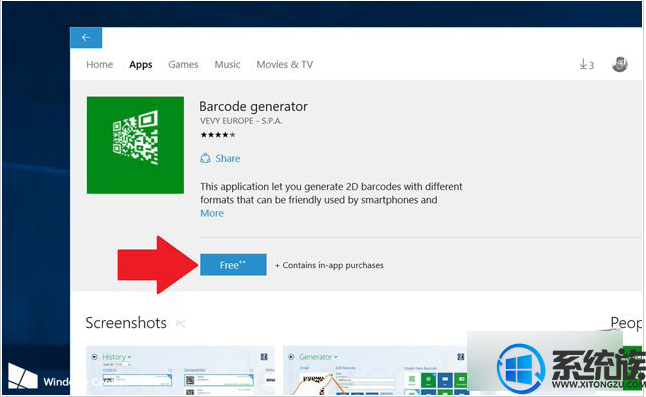The image size is (646, 397).
Task: Click the Free install button
Action: (233, 265)
